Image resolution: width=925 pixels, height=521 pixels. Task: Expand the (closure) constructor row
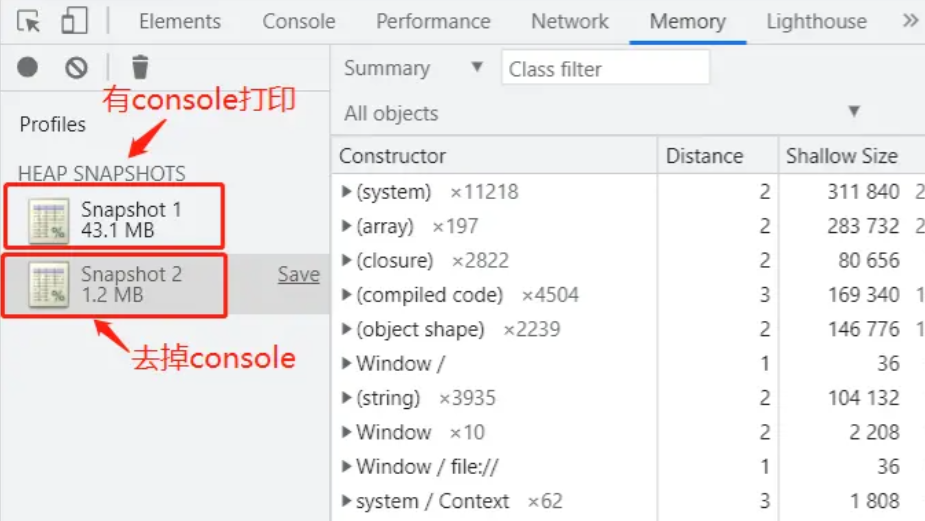click(x=346, y=260)
